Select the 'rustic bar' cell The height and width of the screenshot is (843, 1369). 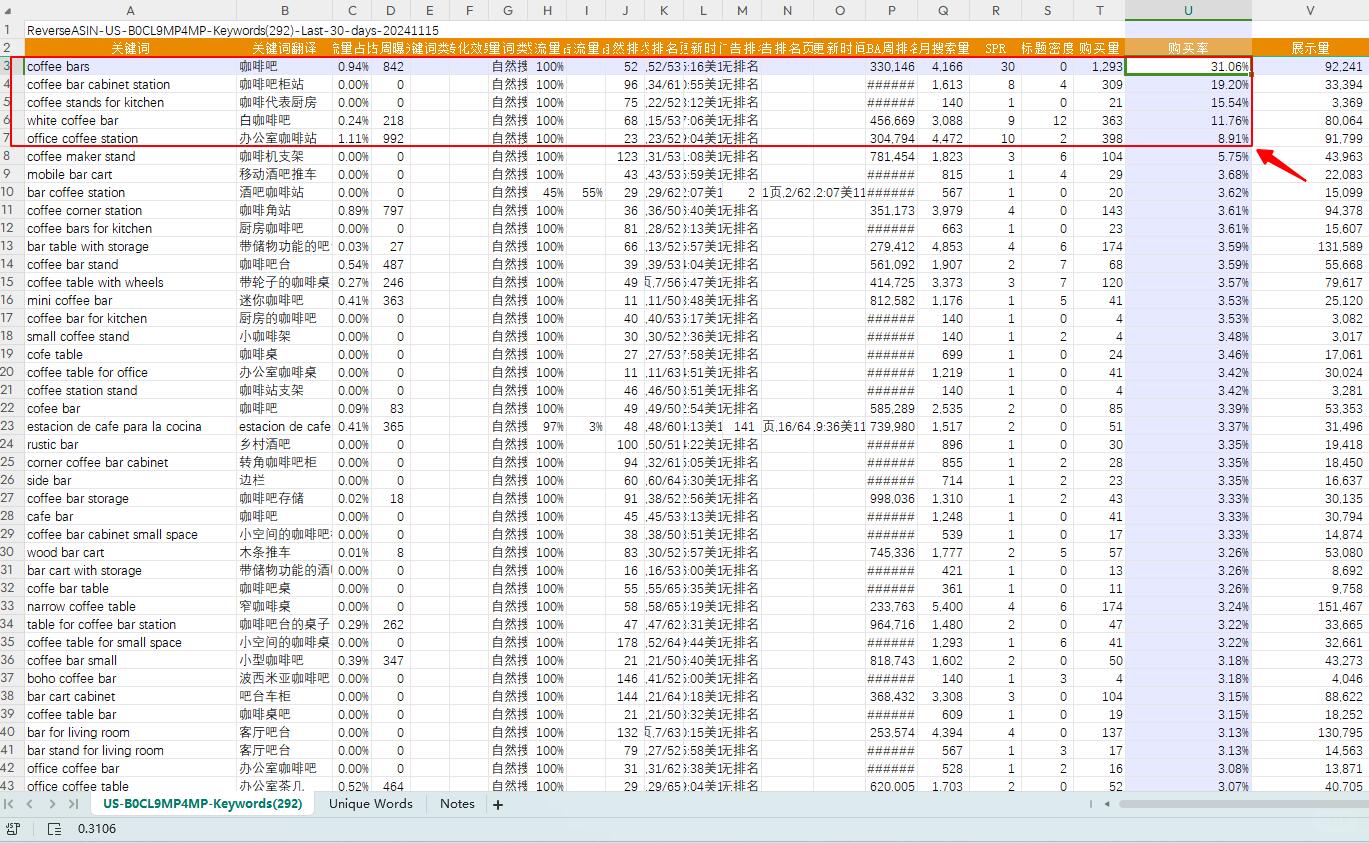pos(130,444)
